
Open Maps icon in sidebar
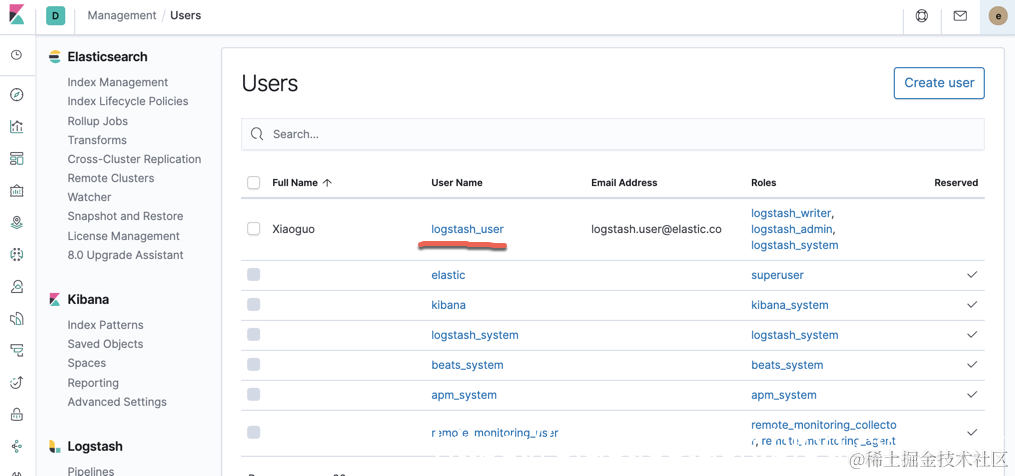(x=17, y=223)
